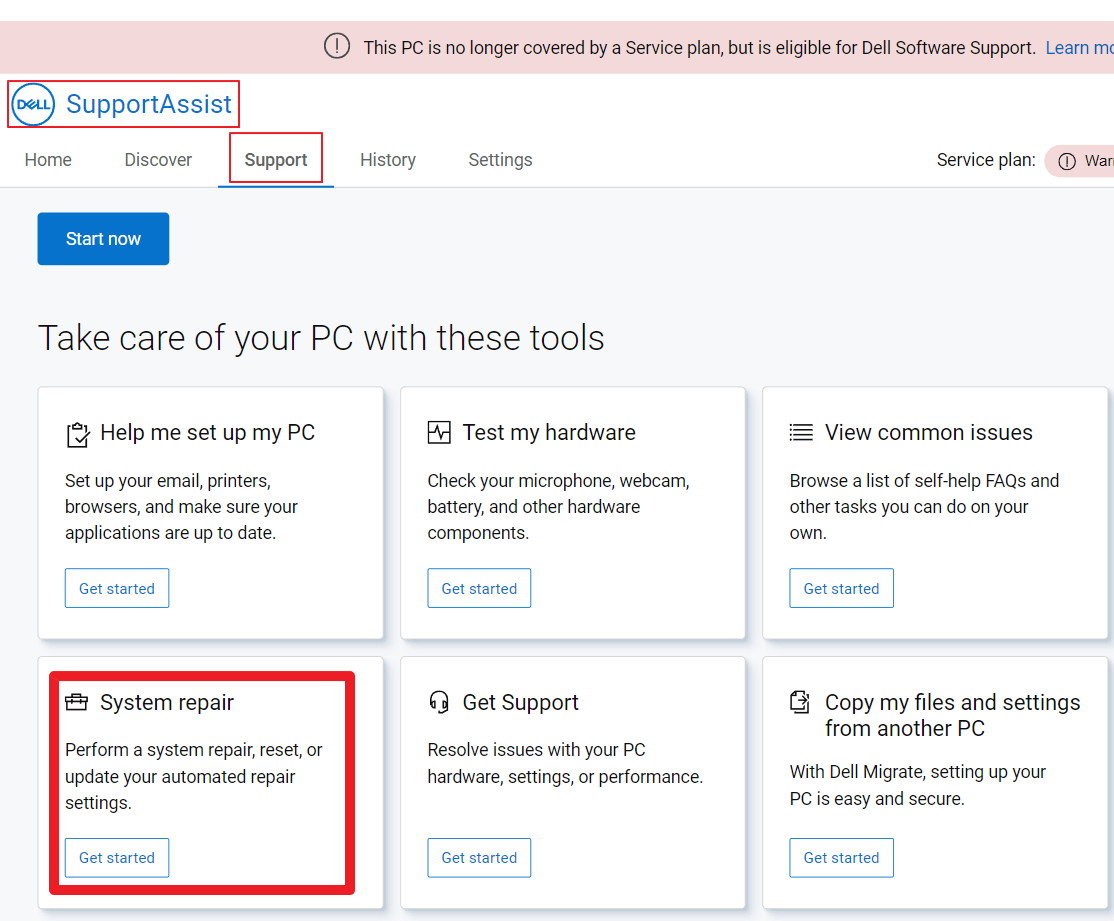Screen dimensions: 1114x921
Task: Click the Test my hardware pulse icon
Action: [439, 432]
